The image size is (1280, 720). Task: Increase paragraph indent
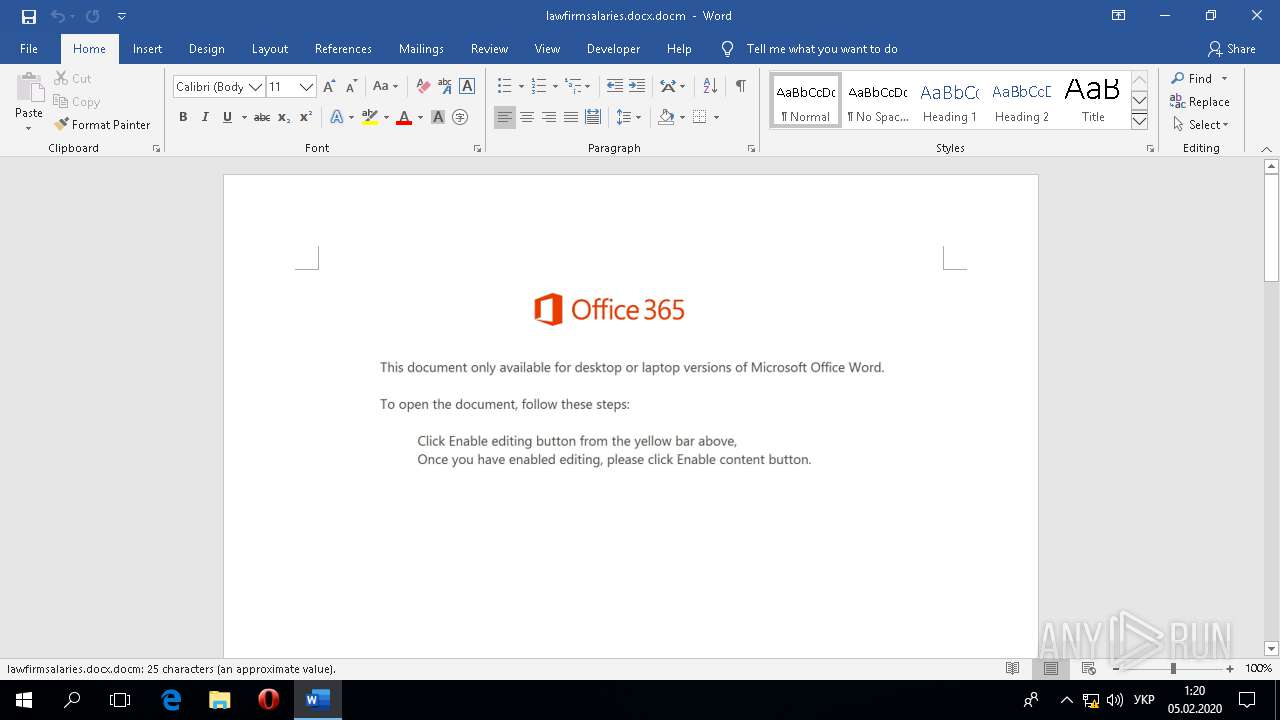pos(637,87)
